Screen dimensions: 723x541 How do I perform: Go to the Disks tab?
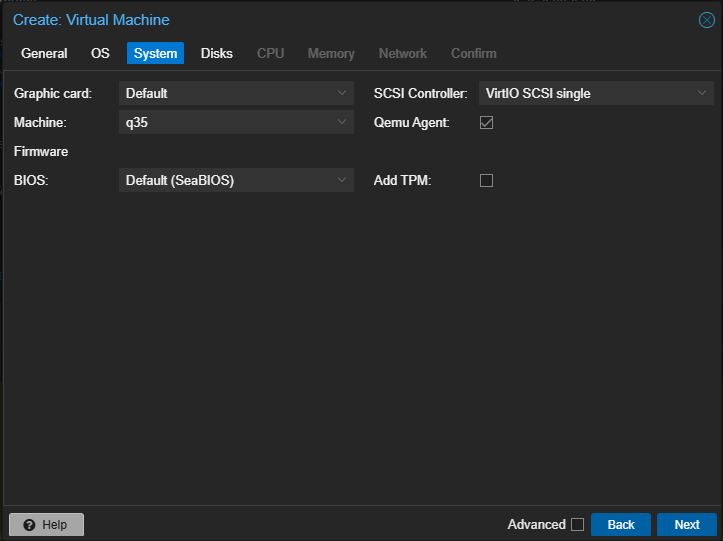click(x=216, y=53)
